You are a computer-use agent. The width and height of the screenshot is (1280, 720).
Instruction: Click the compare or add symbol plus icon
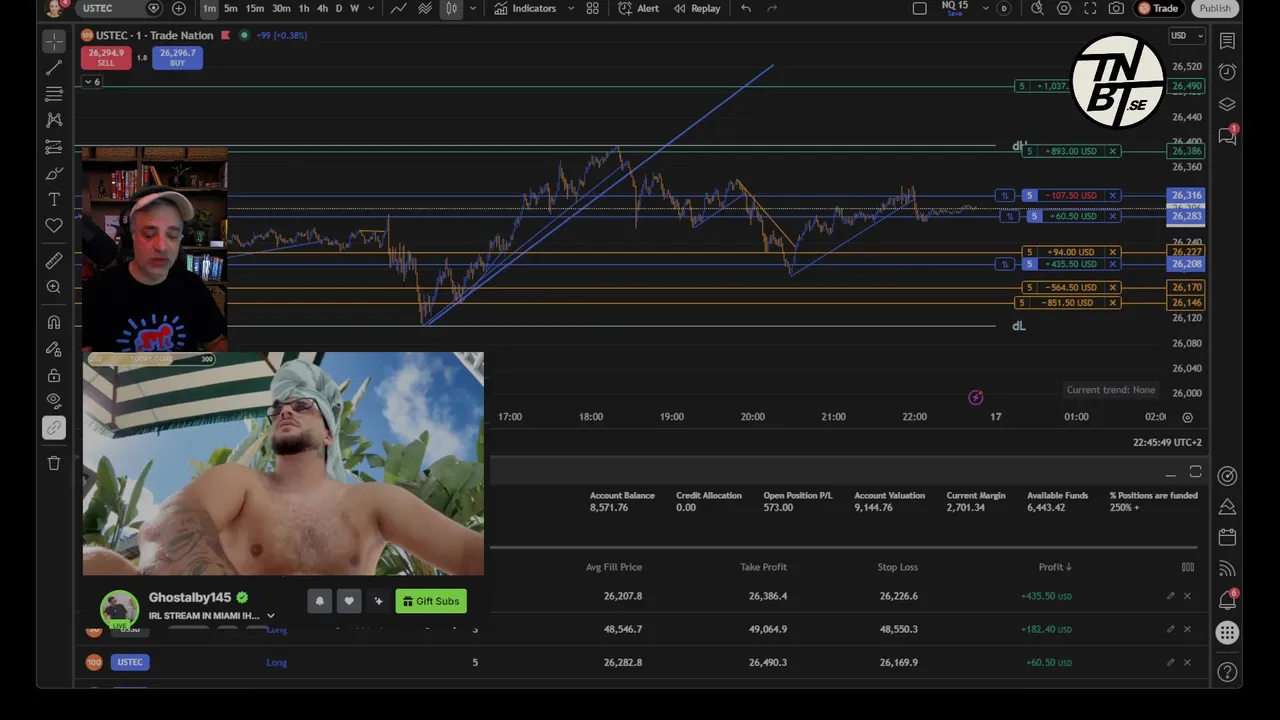click(x=178, y=8)
